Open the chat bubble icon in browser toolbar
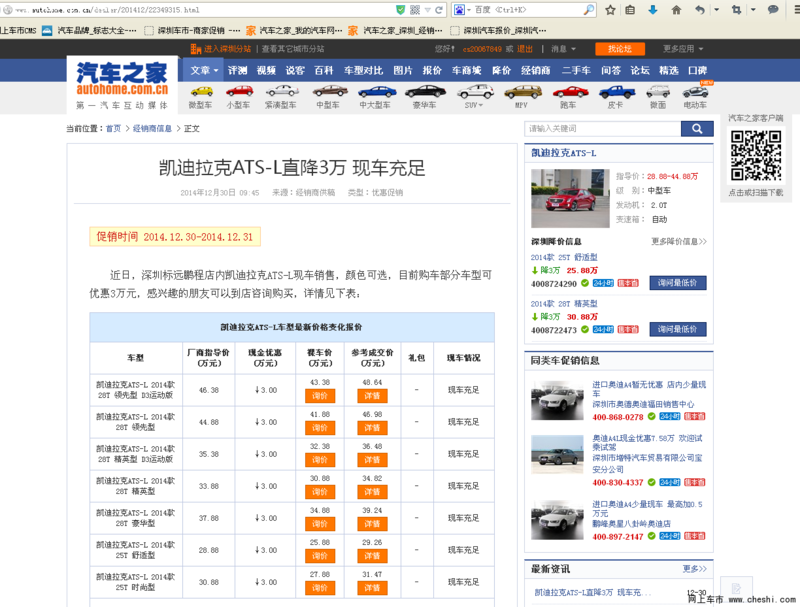Viewport: 800px width, 607px height. pos(773,10)
